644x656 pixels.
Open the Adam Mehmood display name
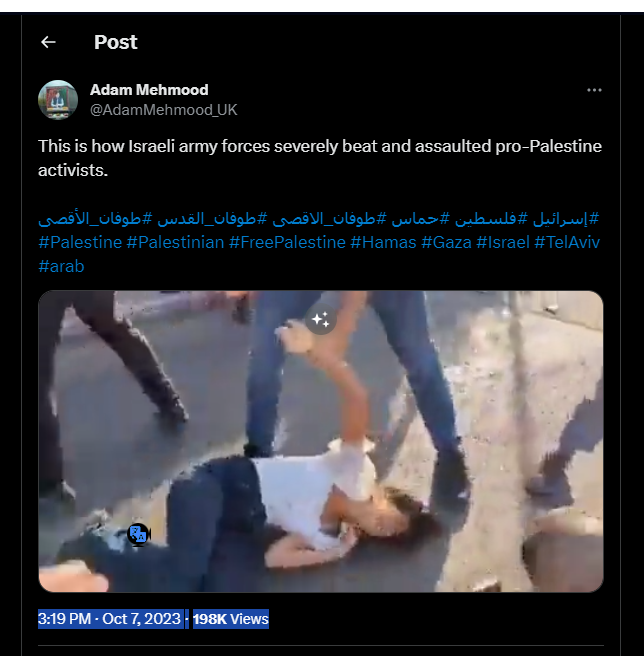(149, 90)
